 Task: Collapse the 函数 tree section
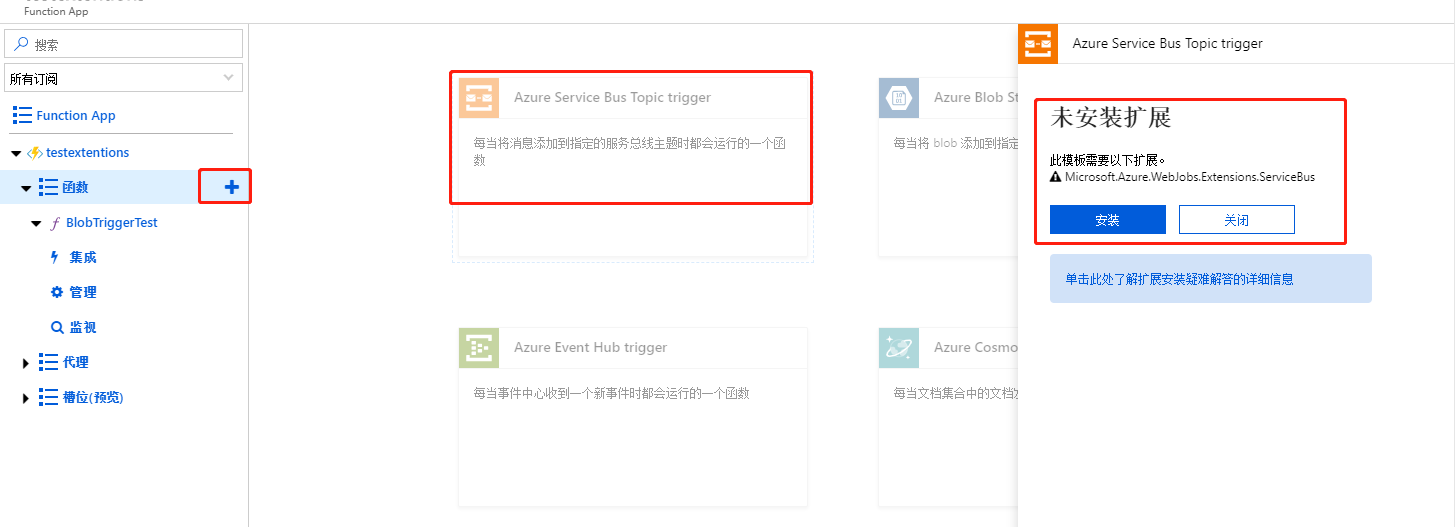(x=26, y=188)
